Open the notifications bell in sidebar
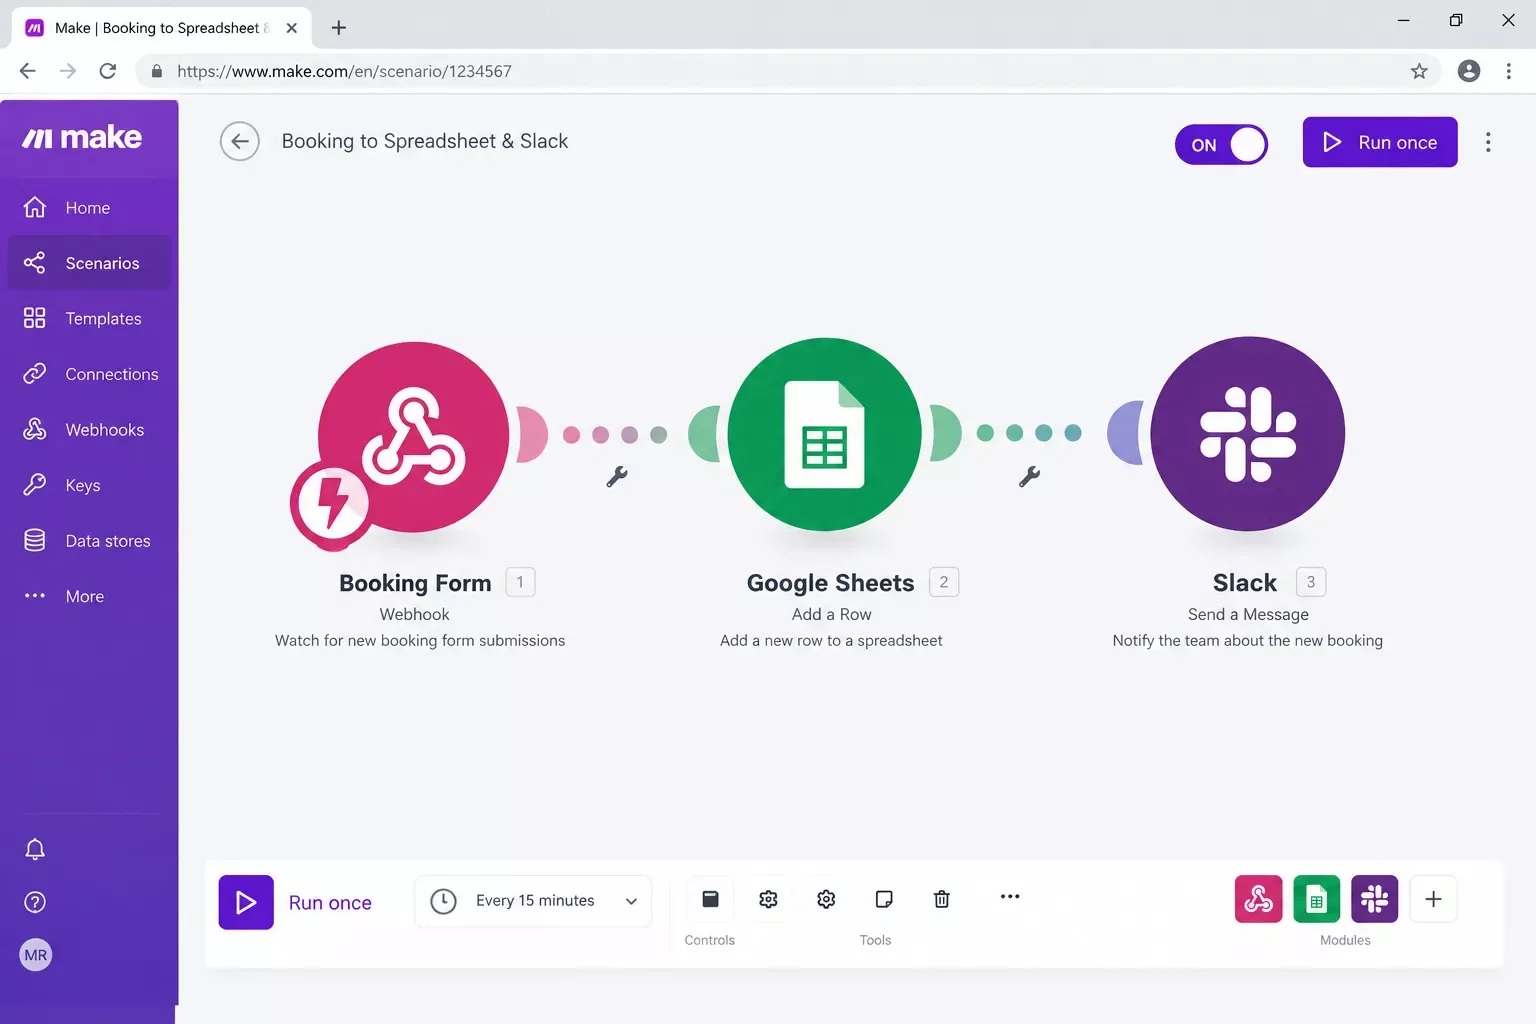Viewport: 1536px width, 1024px height. [35, 849]
